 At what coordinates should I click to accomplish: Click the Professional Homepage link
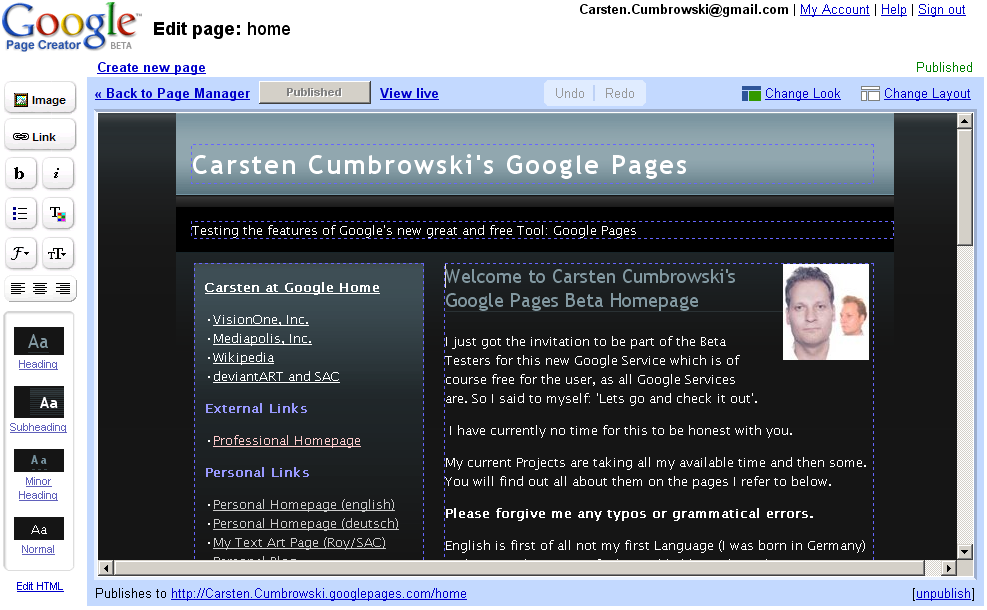click(286, 441)
